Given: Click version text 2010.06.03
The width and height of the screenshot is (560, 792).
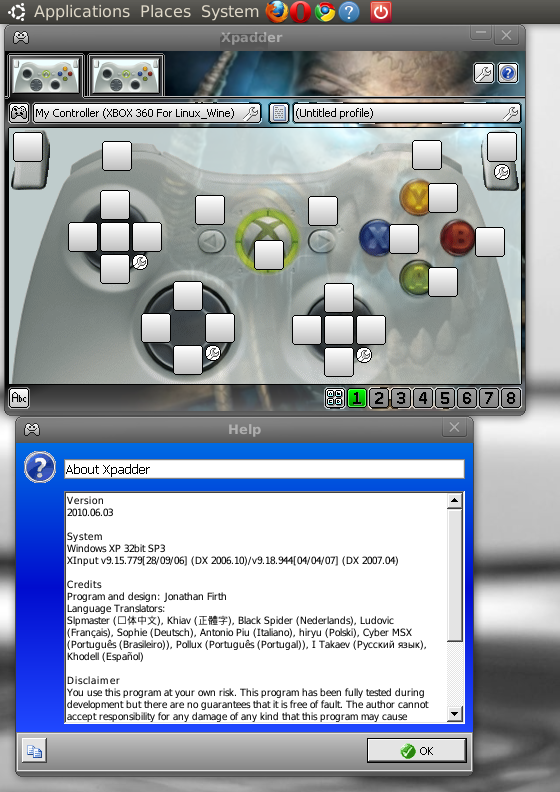Looking at the screenshot, I should tap(90, 513).
